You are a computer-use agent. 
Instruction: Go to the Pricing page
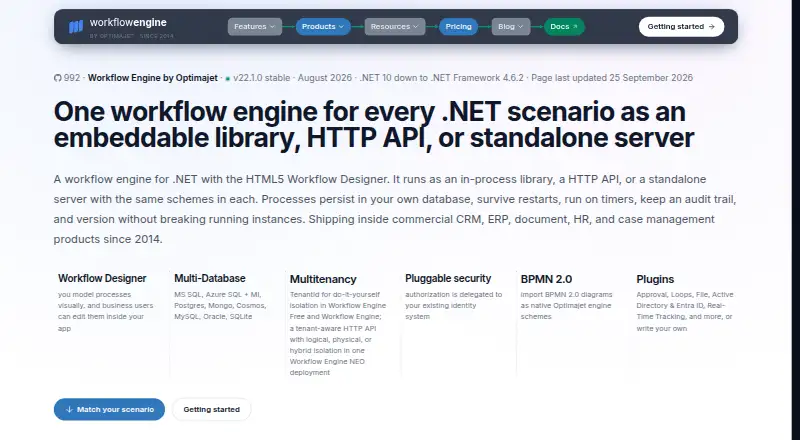458,27
